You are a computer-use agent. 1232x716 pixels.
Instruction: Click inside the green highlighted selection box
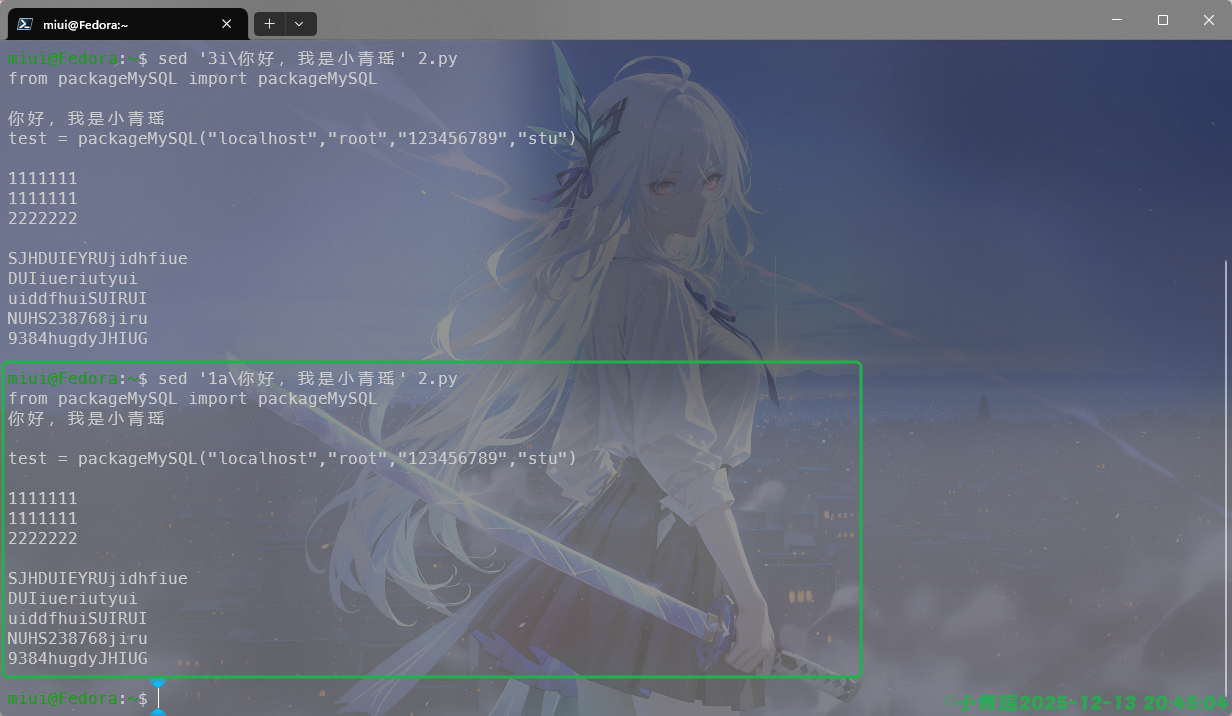(430, 520)
